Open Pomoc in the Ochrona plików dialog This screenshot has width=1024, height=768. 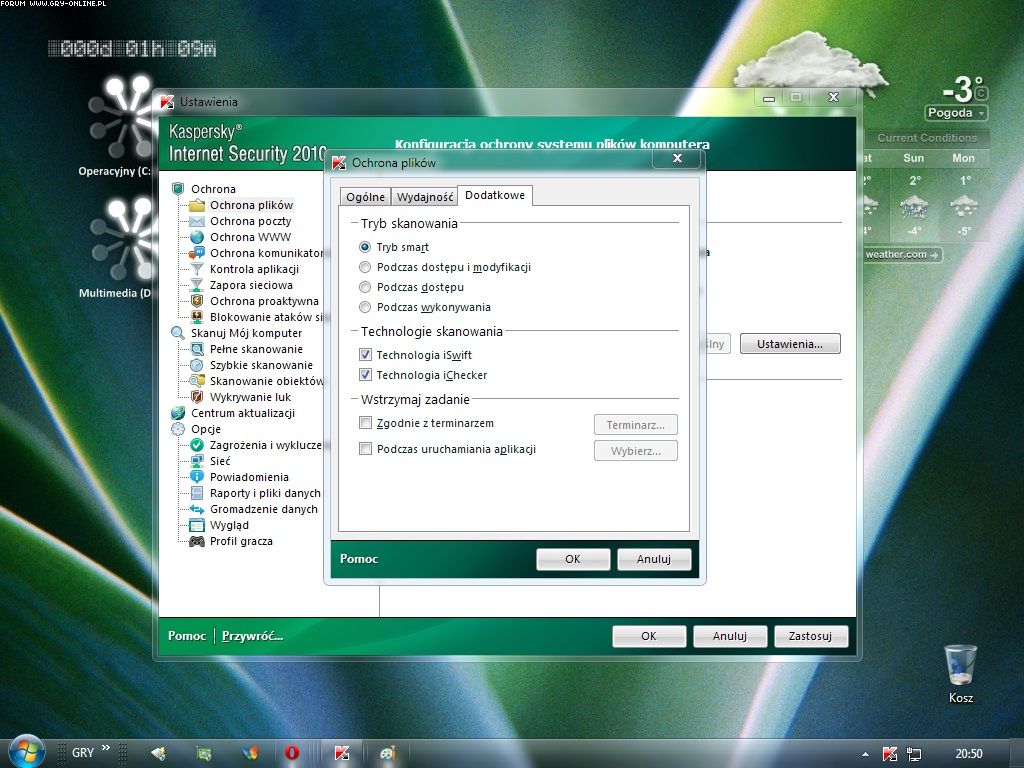coord(359,559)
